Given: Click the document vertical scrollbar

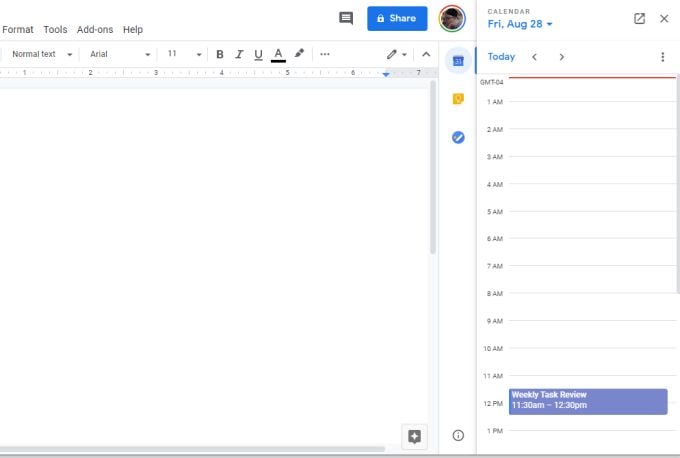Looking at the screenshot, I should click(x=432, y=167).
